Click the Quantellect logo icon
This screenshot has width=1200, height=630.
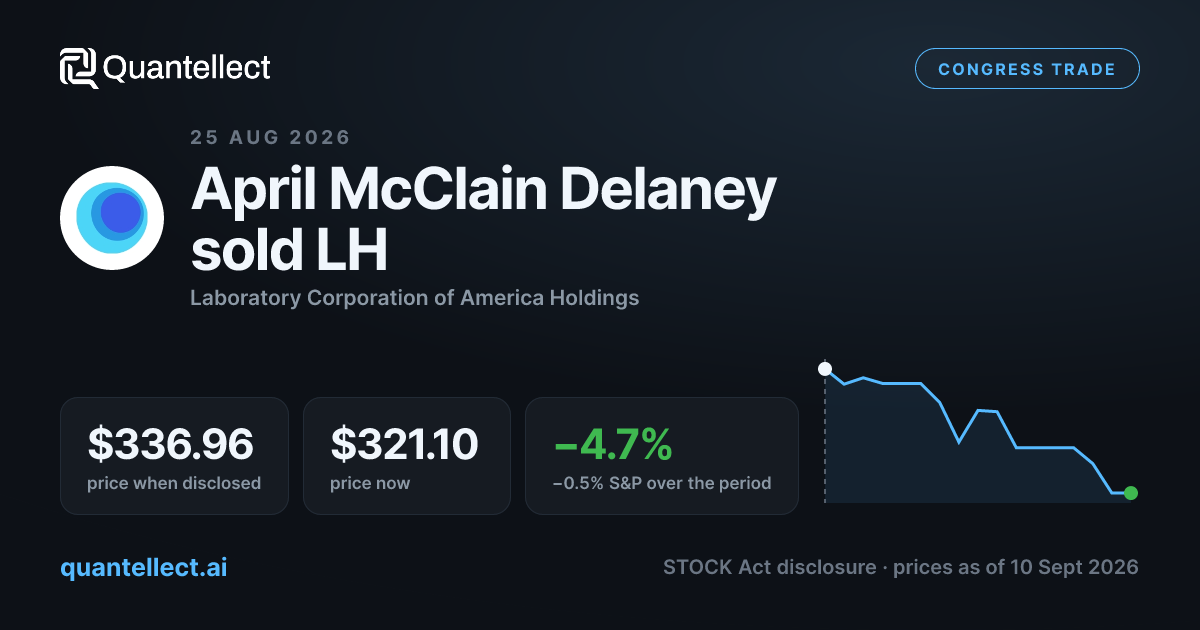(78, 68)
